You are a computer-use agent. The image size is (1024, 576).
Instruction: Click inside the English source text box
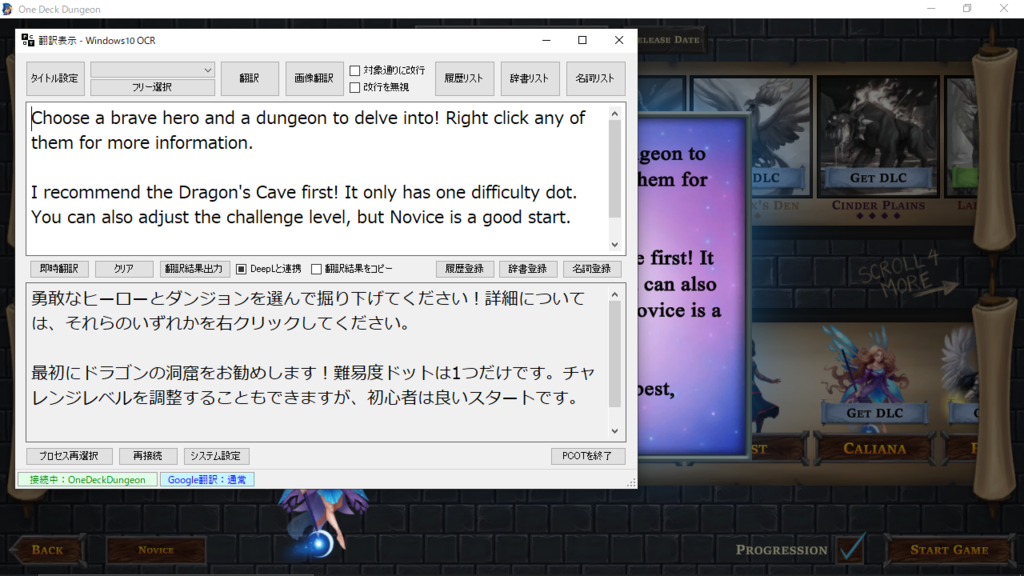pyautogui.click(x=317, y=178)
